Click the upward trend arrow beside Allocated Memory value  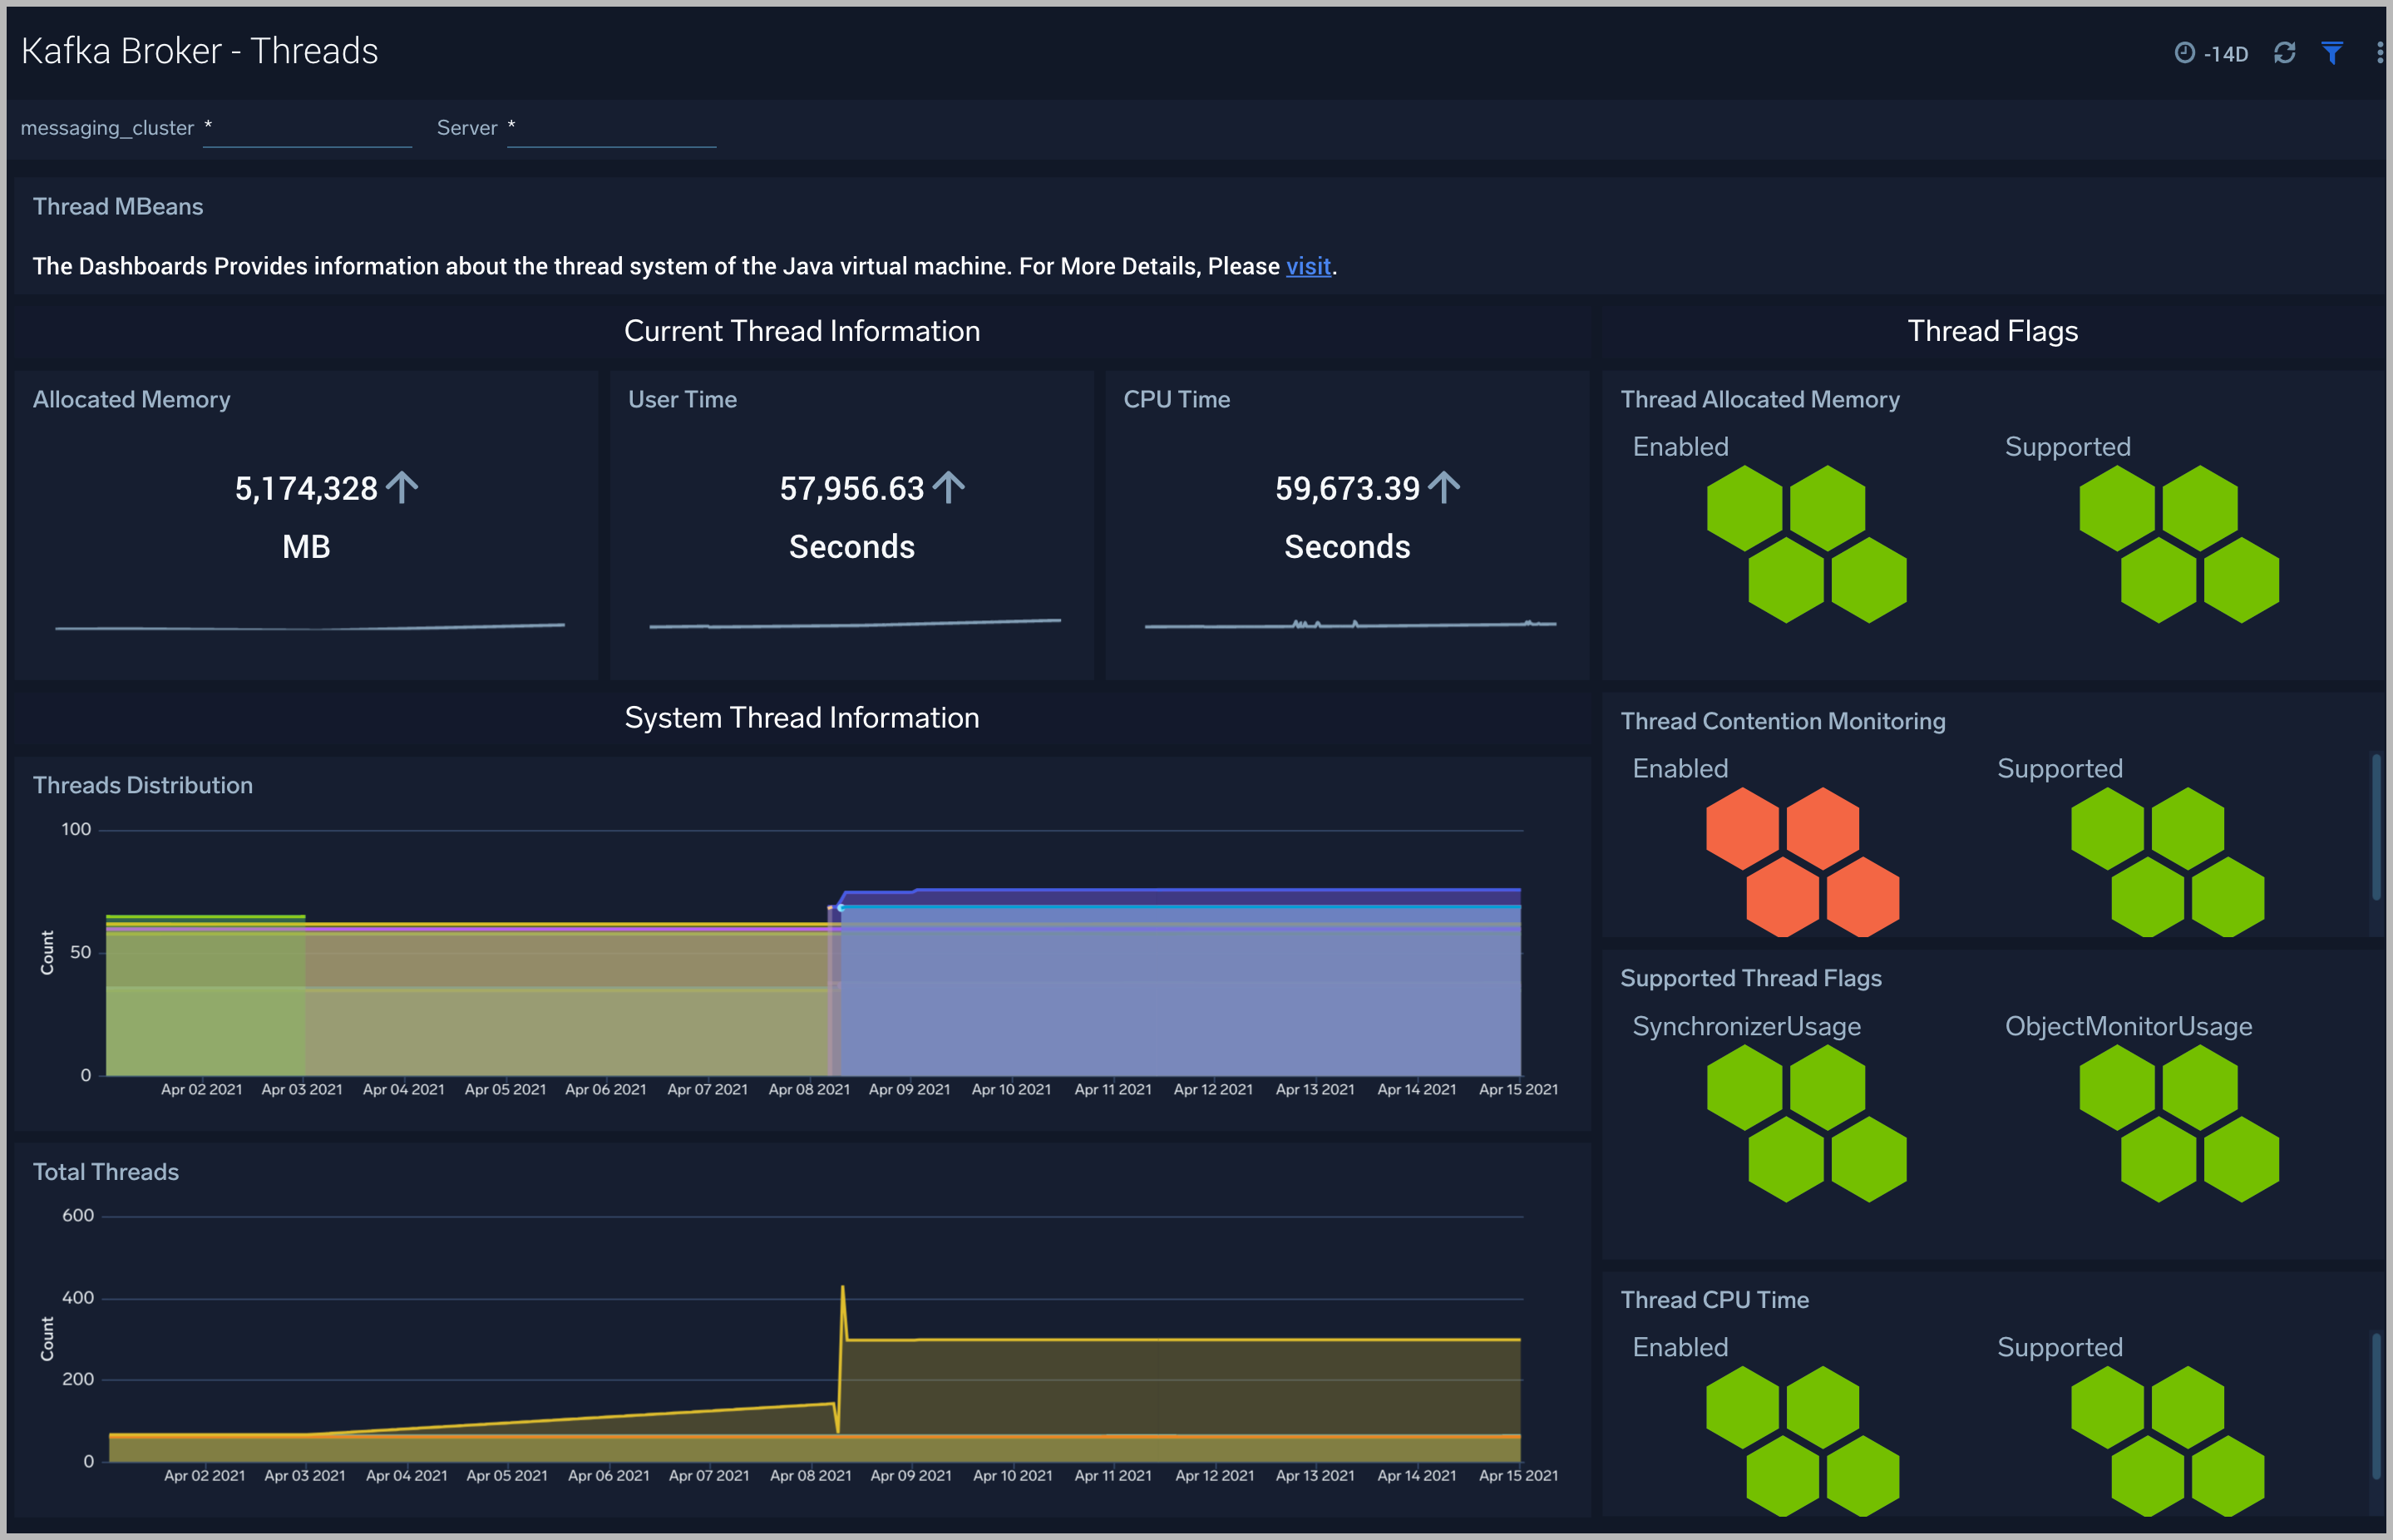tap(403, 487)
